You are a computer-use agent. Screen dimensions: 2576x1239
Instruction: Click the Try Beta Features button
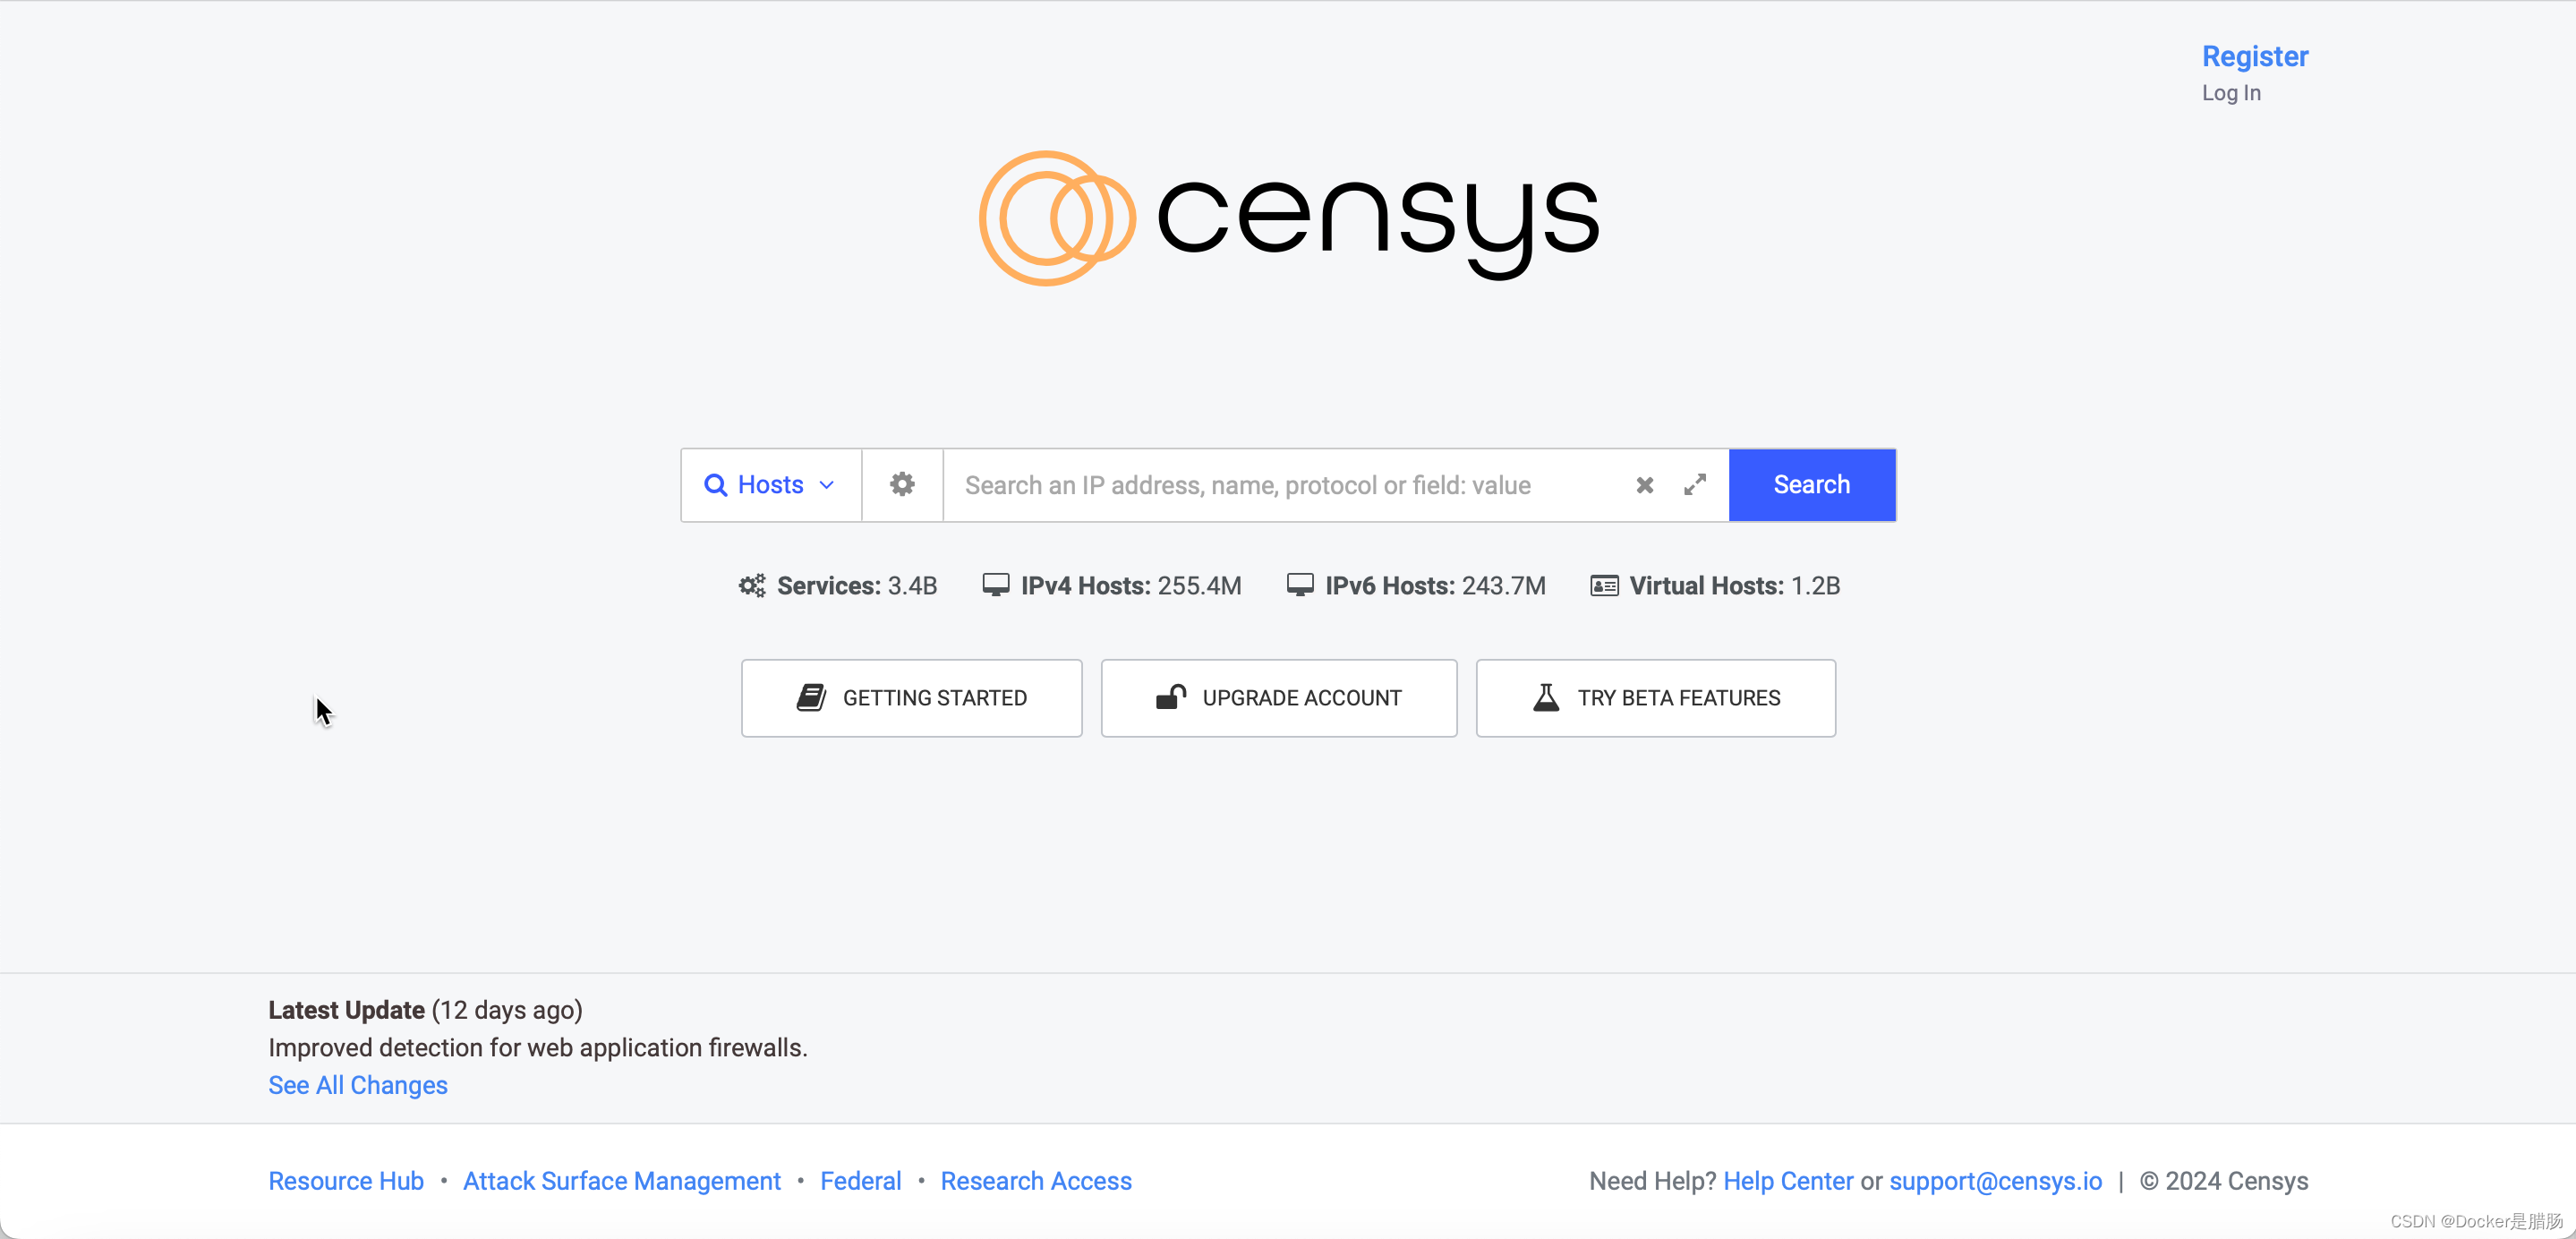tap(1654, 696)
